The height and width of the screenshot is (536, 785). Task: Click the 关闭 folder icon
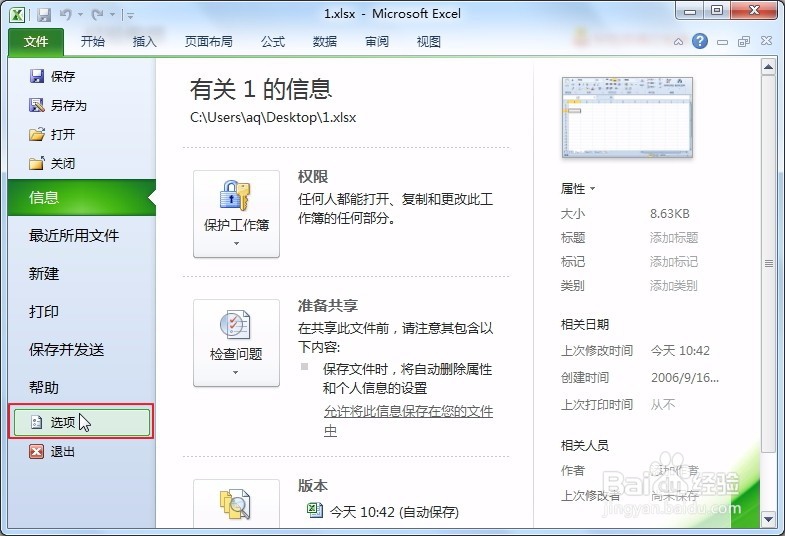pos(37,163)
